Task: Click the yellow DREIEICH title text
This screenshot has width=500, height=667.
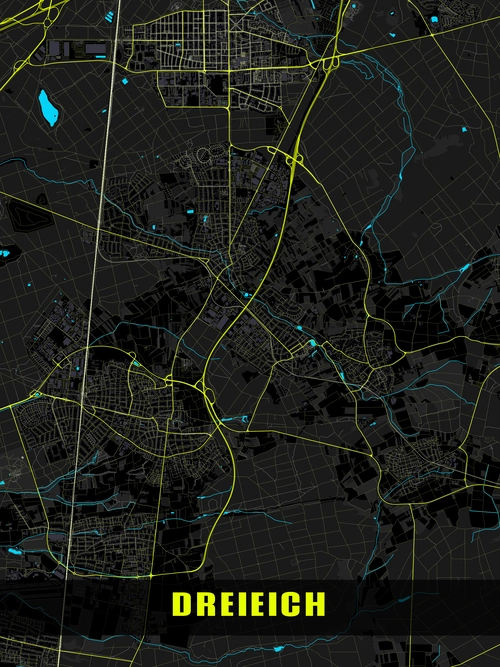Action: [249, 604]
